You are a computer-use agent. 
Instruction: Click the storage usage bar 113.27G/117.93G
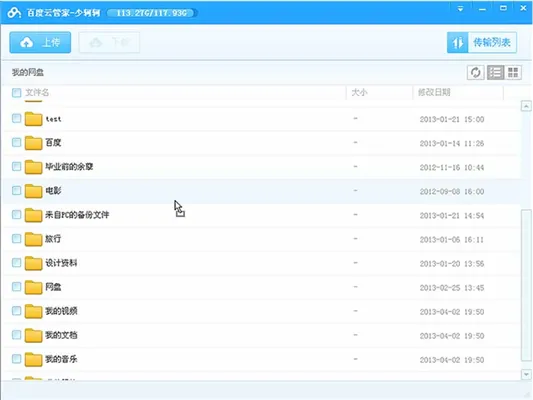click(x=152, y=13)
